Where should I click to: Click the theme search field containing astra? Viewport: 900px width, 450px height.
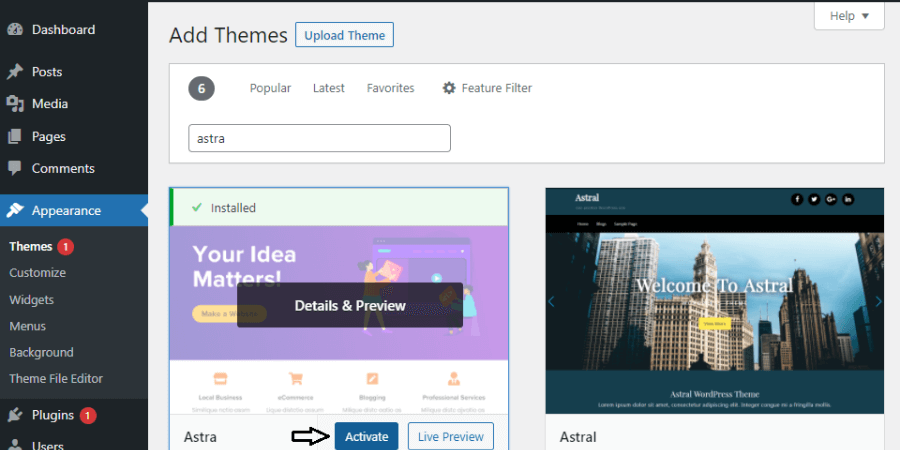[x=320, y=138]
